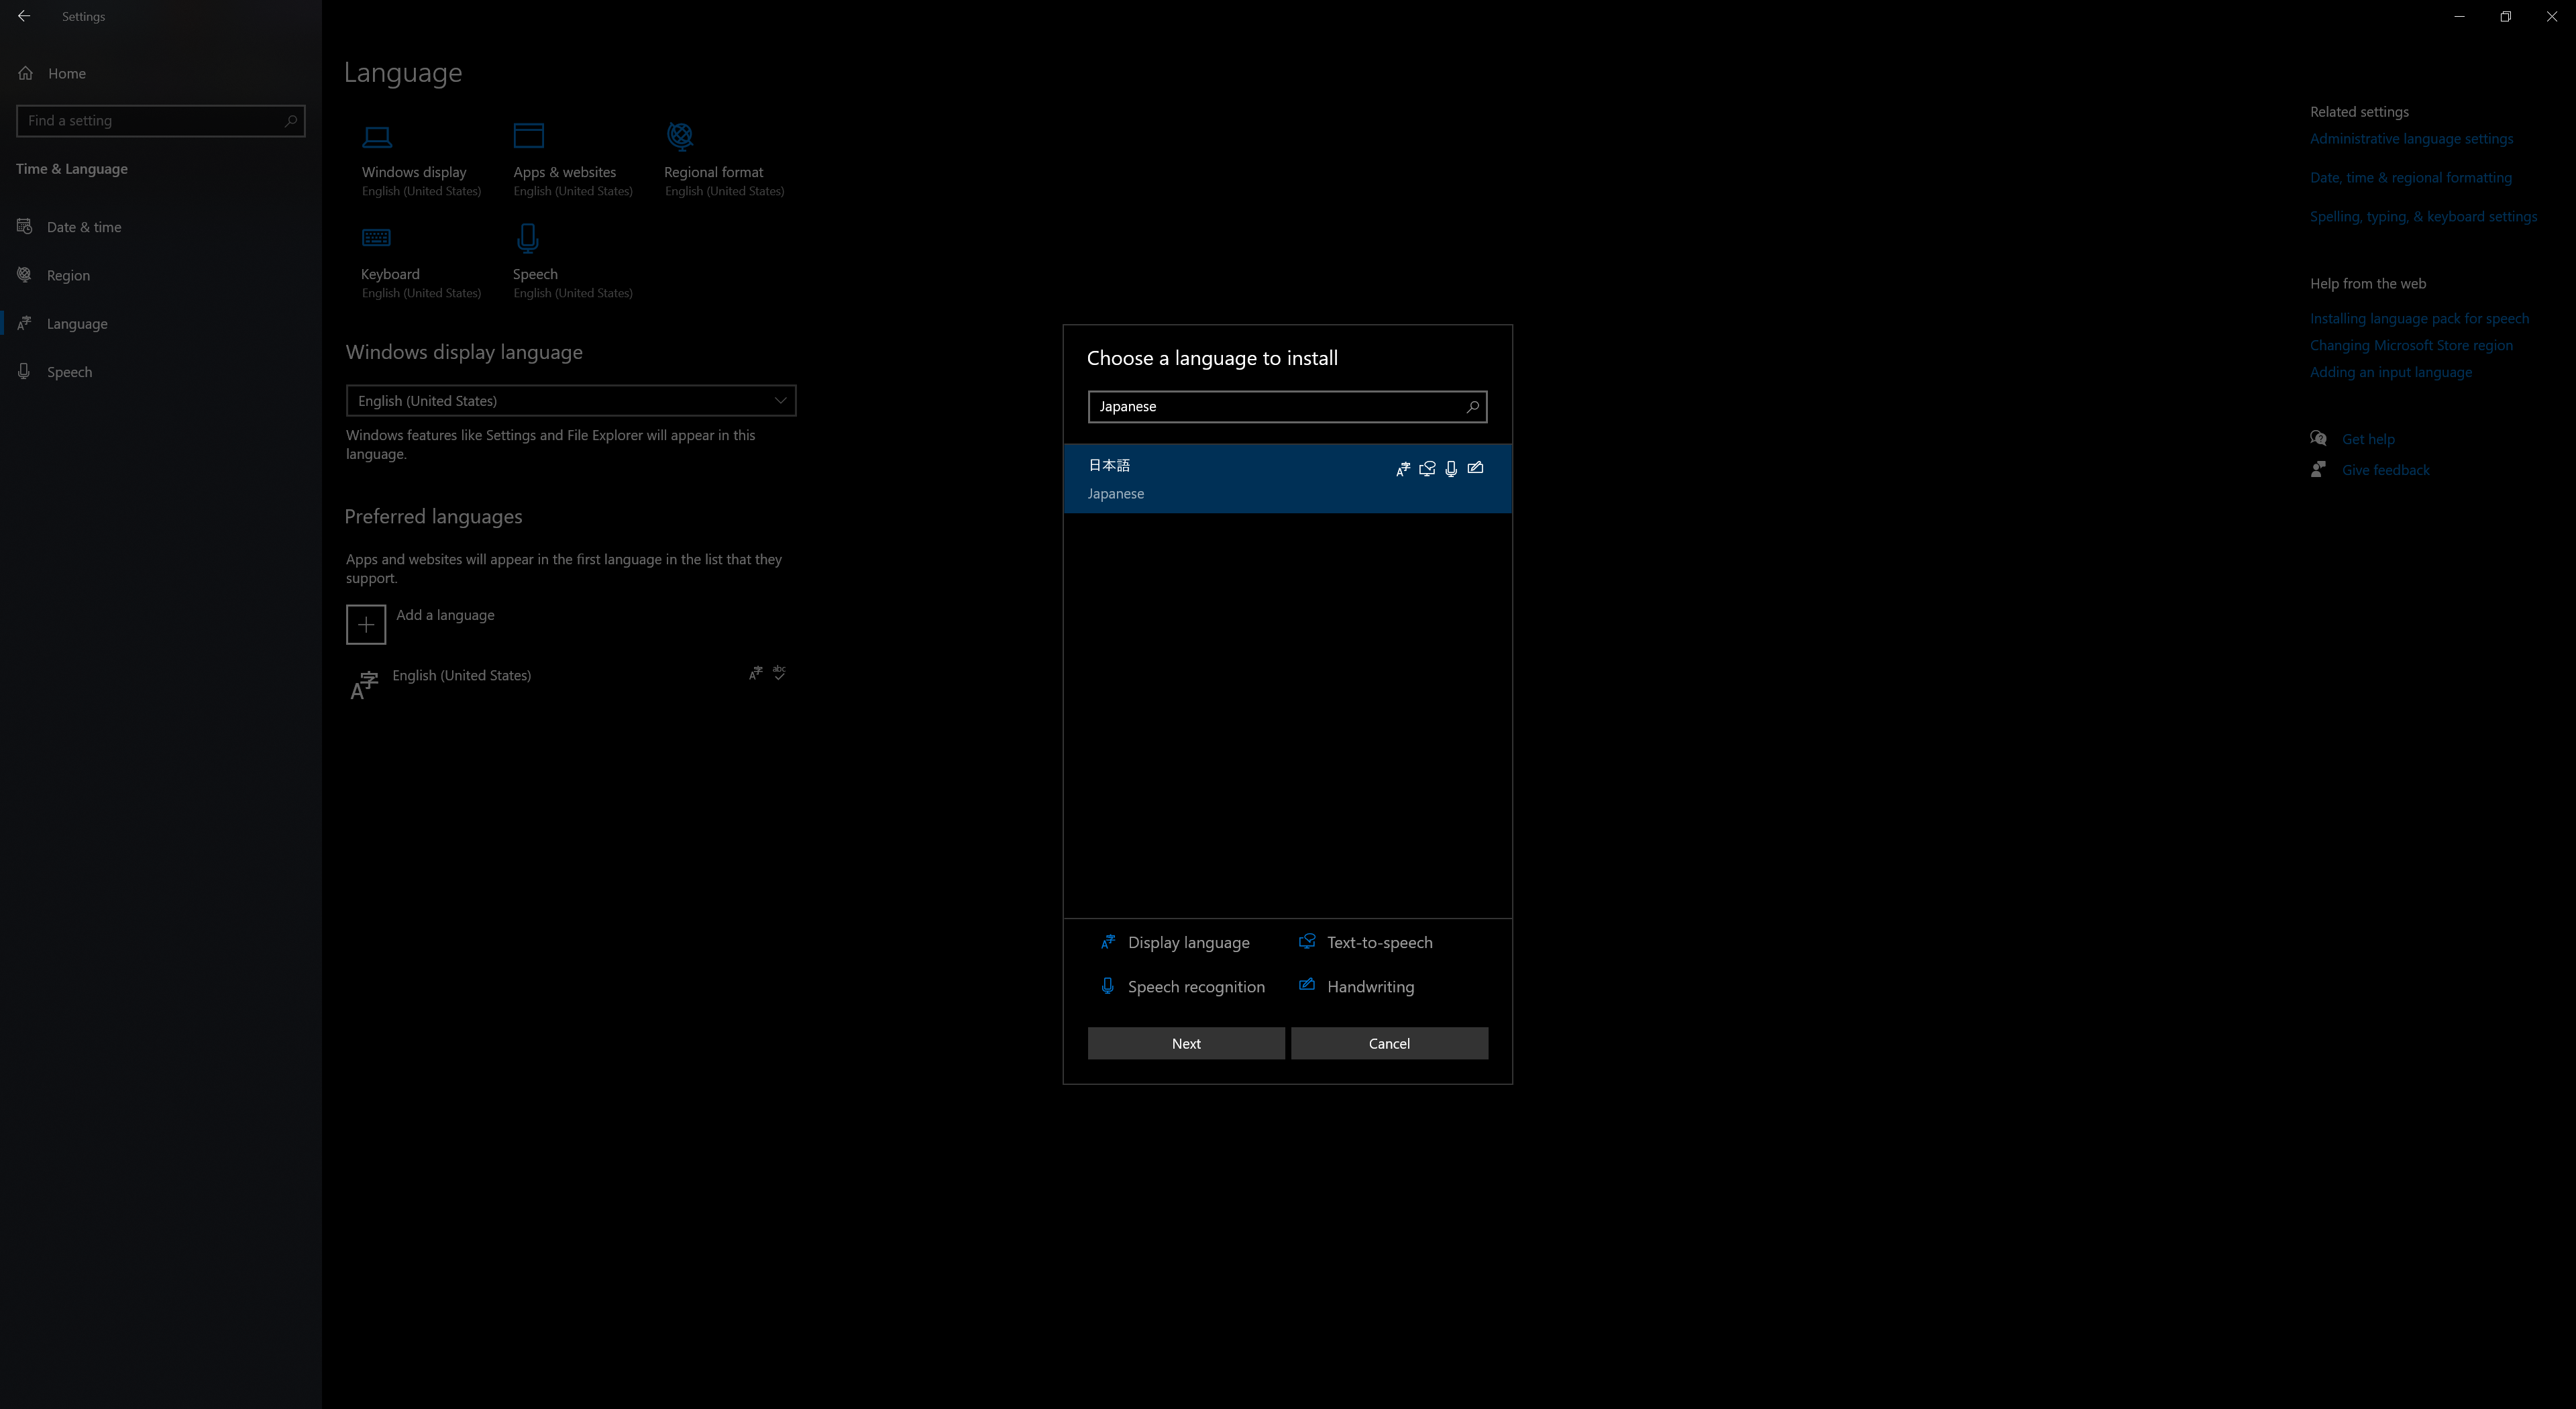Click the plus icon to add a language
Viewport: 2576px width, 1409px height.
pyautogui.click(x=366, y=625)
